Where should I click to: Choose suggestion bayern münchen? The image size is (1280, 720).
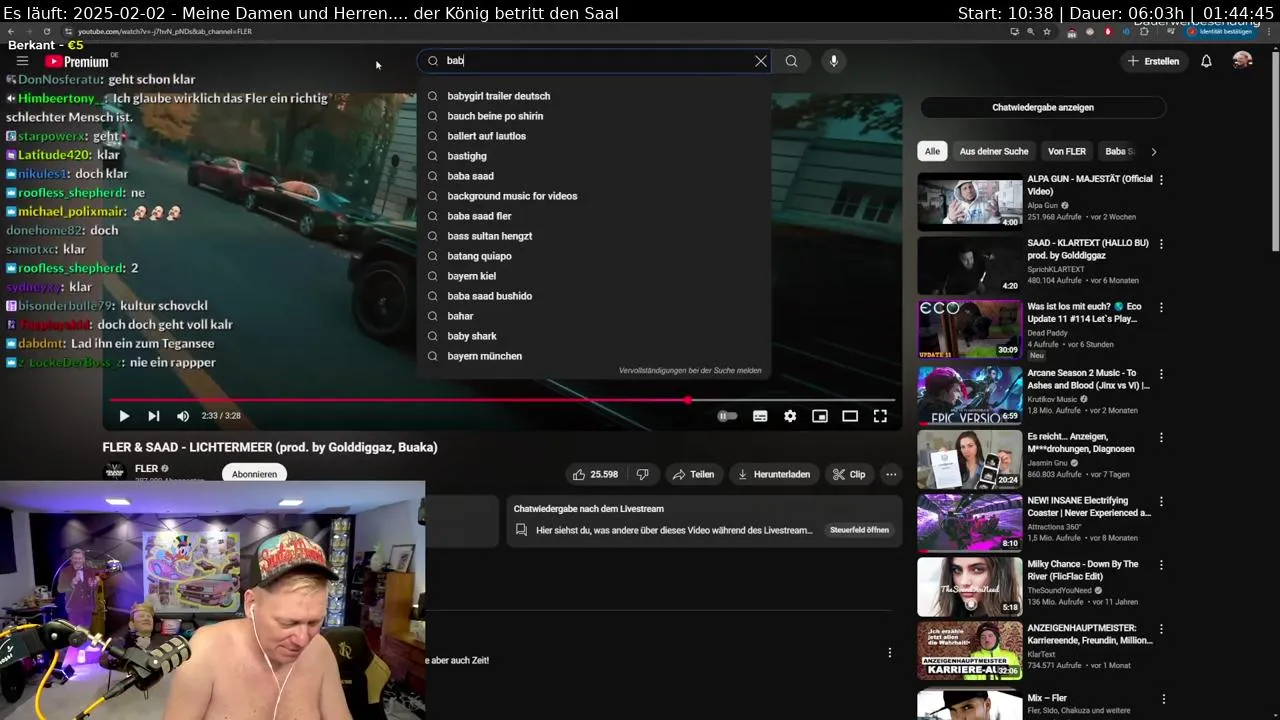(484, 356)
